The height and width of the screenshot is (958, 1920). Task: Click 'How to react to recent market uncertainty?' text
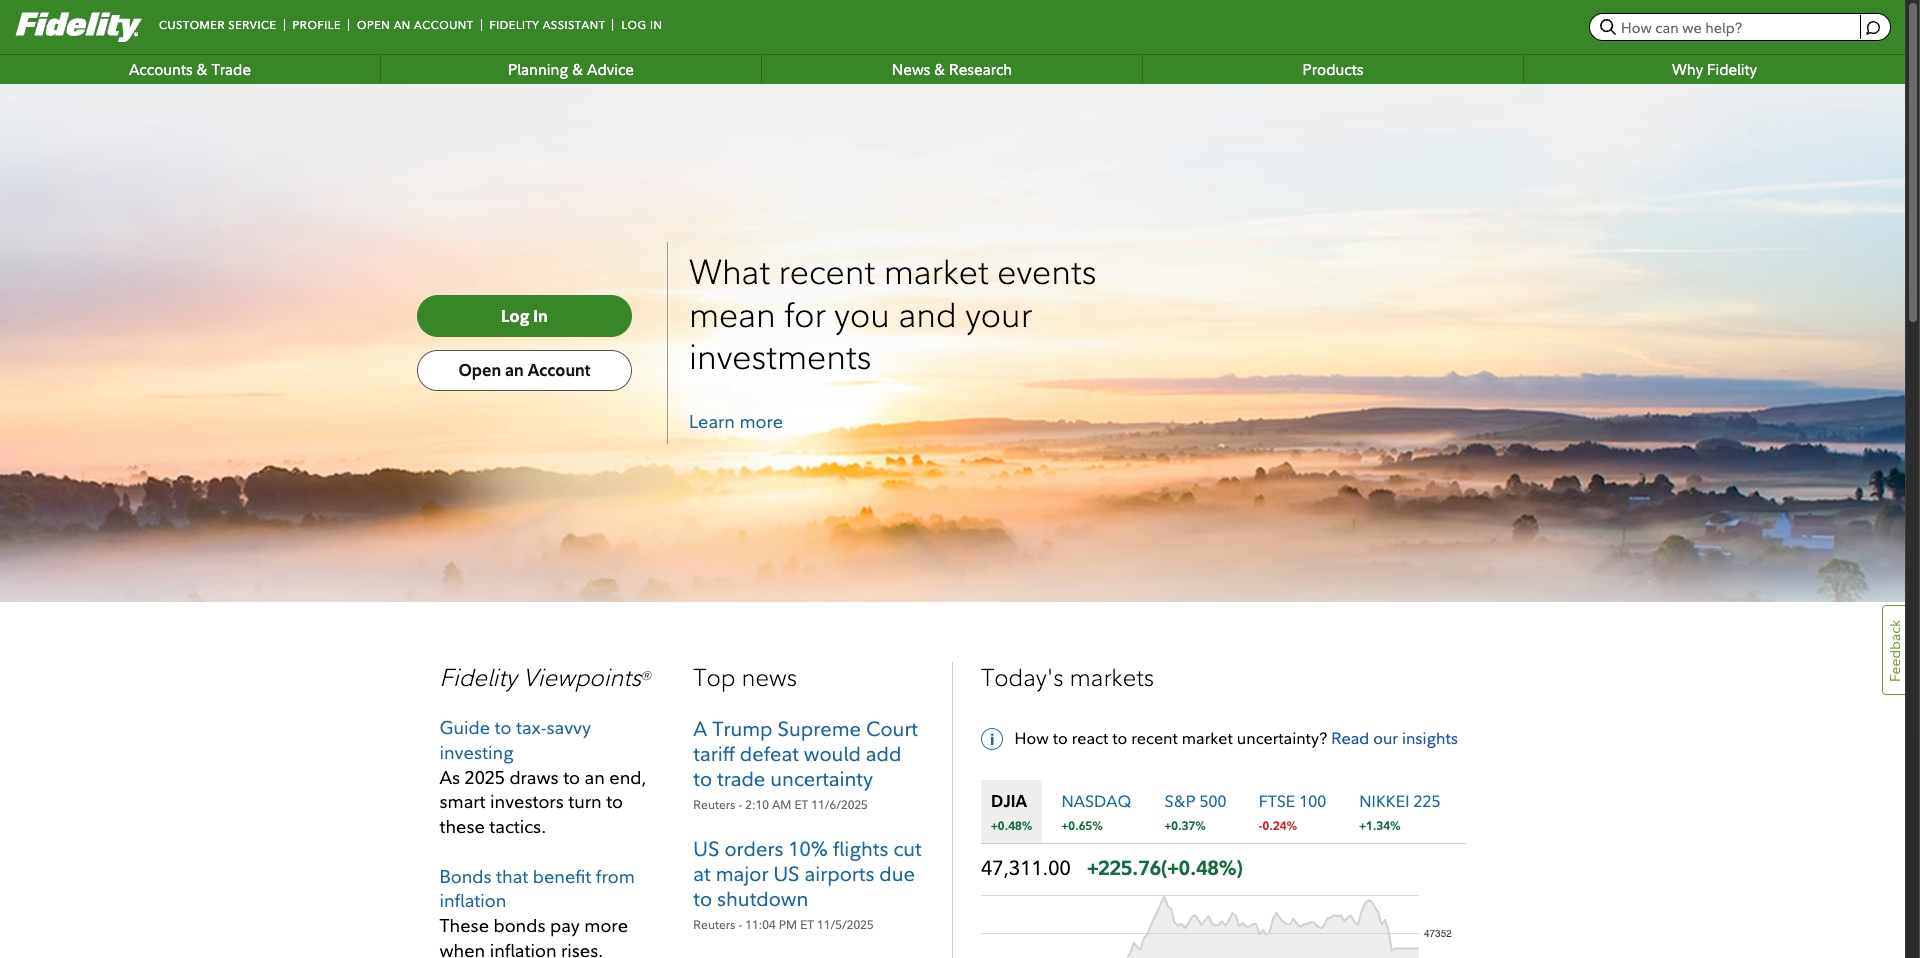pyautogui.click(x=1171, y=739)
